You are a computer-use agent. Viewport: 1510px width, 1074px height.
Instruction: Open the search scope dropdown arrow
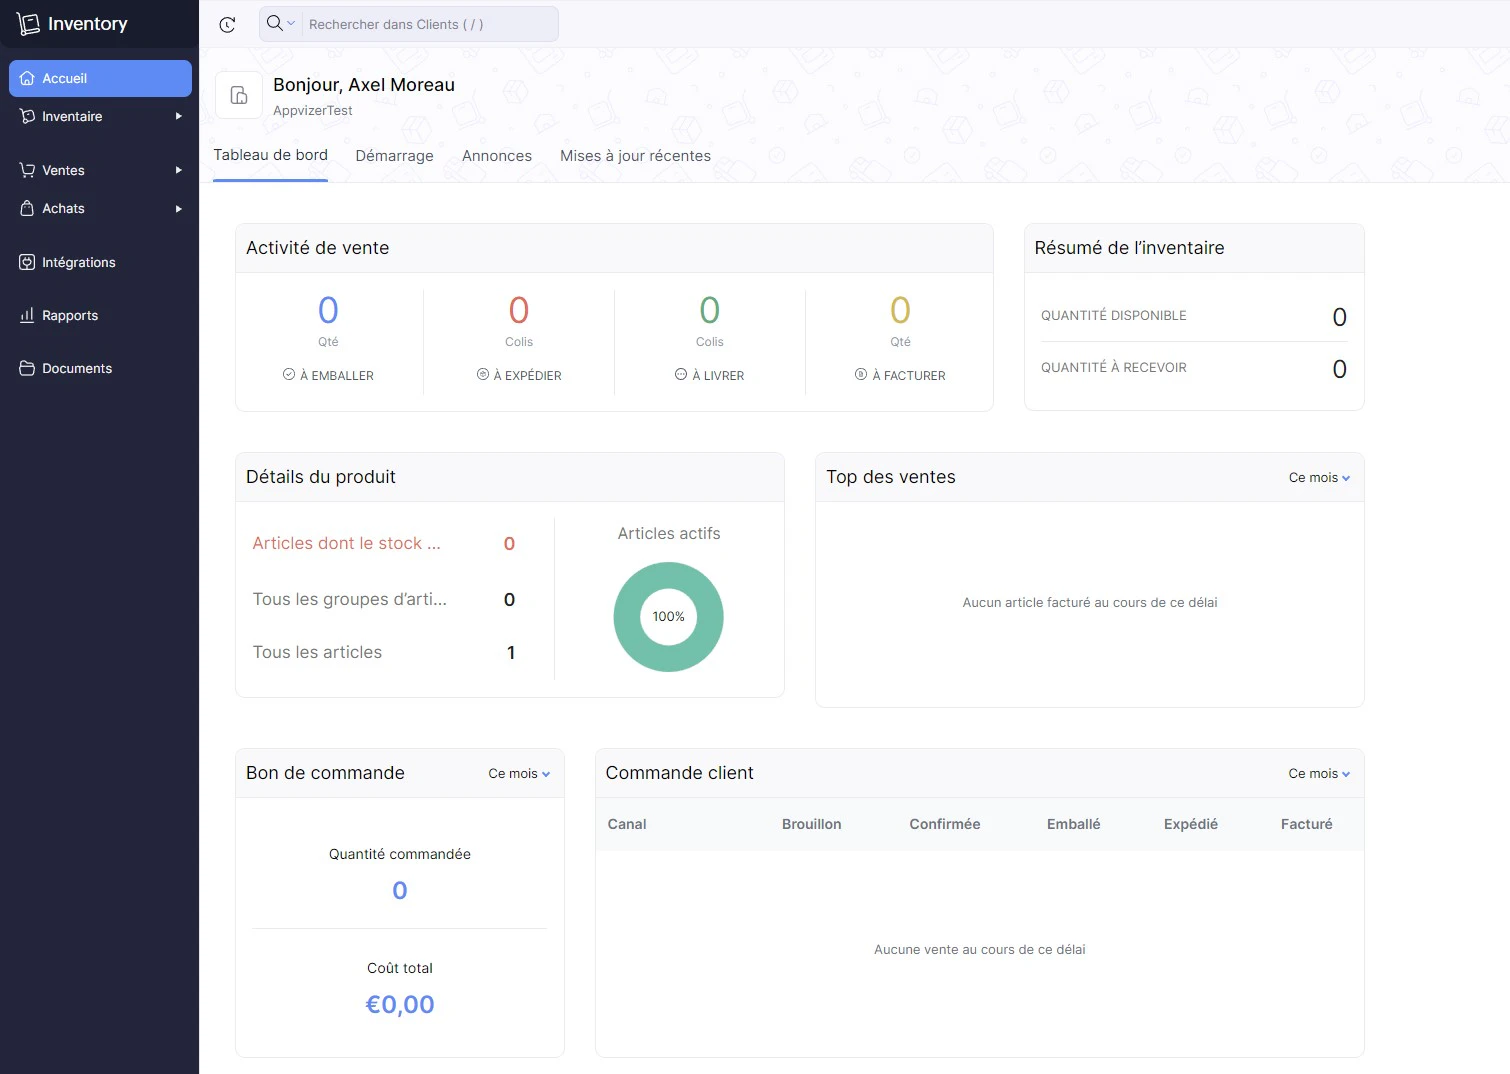tap(291, 23)
